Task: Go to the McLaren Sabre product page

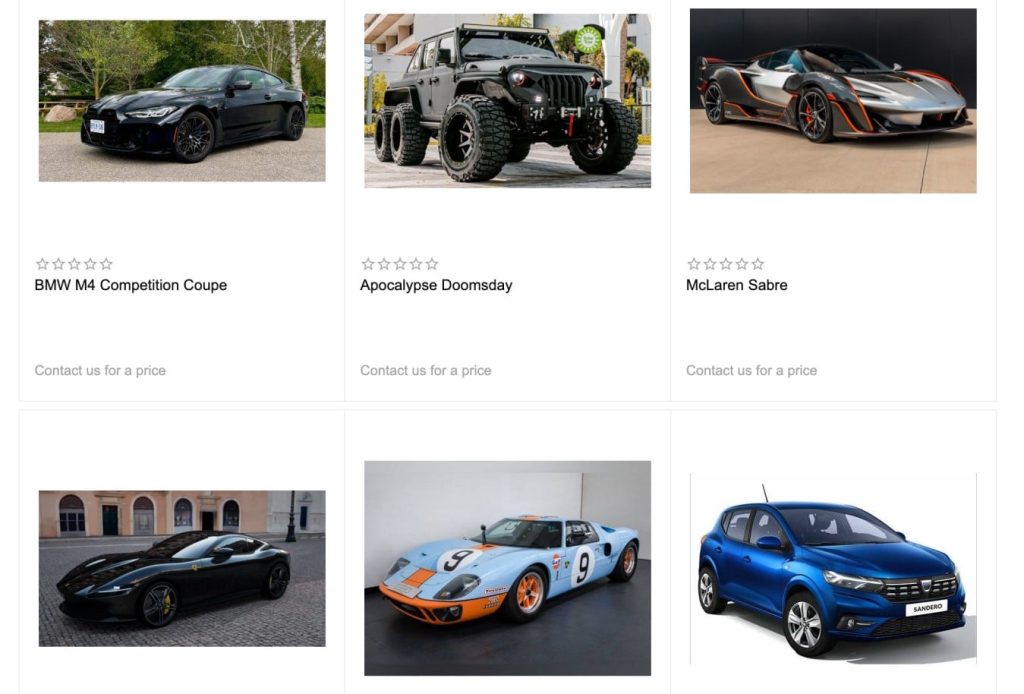Action: pyautogui.click(x=737, y=285)
